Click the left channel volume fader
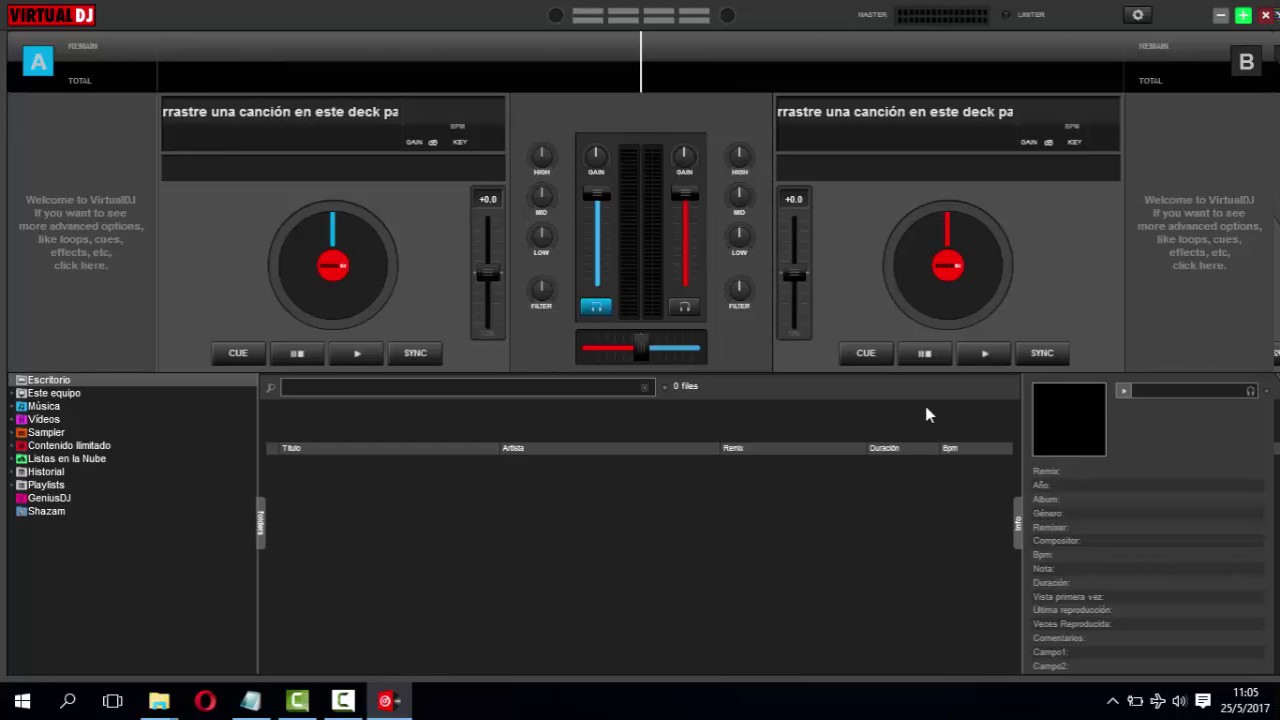This screenshot has width=1280, height=720. click(597, 194)
